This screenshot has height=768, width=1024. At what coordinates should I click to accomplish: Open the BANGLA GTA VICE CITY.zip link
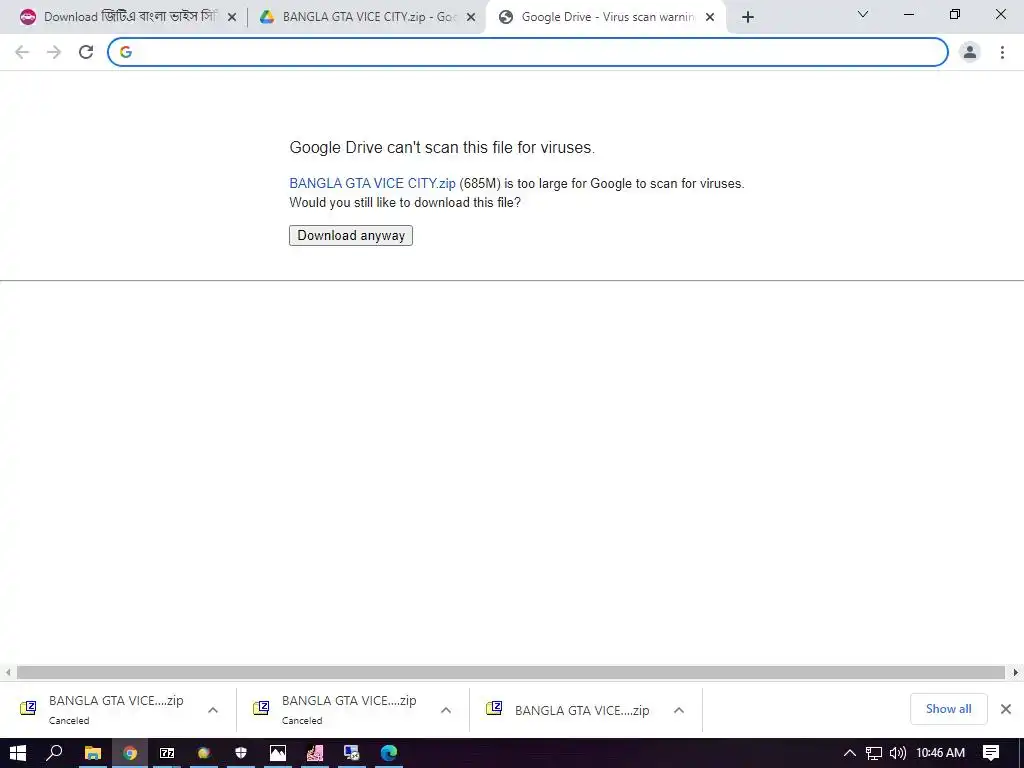pos(372,184)
